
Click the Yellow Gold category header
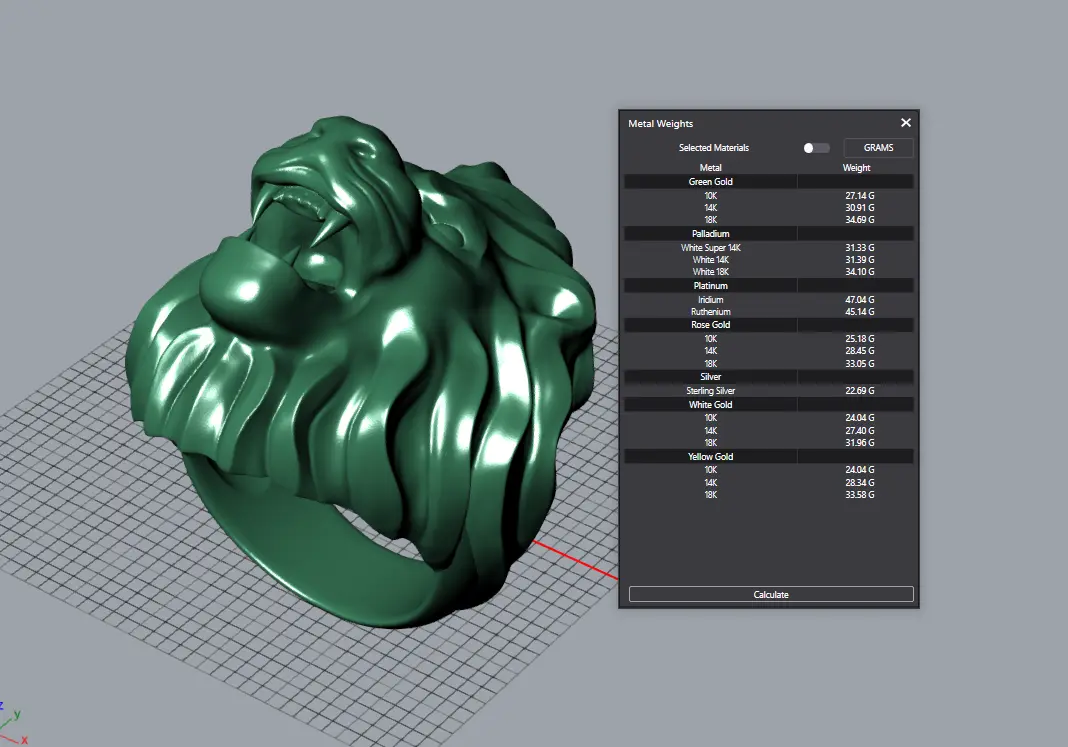tap(710, 457)
